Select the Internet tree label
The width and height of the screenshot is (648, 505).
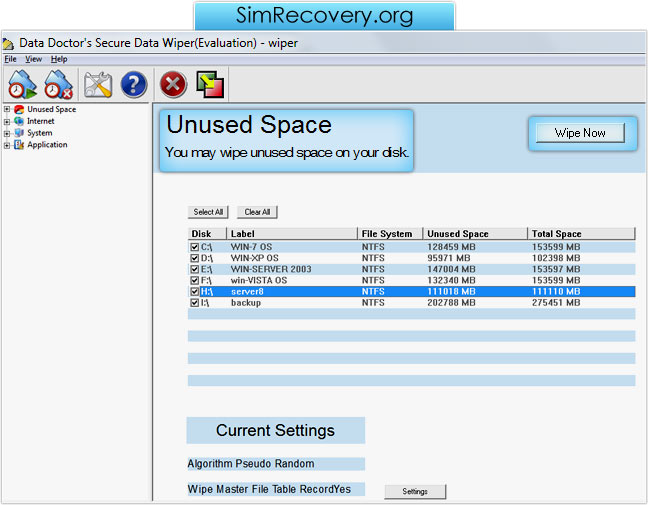[x=40, y=121]
